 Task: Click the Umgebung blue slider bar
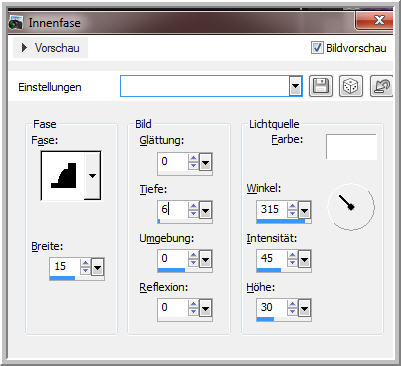[x=171, y=270]
